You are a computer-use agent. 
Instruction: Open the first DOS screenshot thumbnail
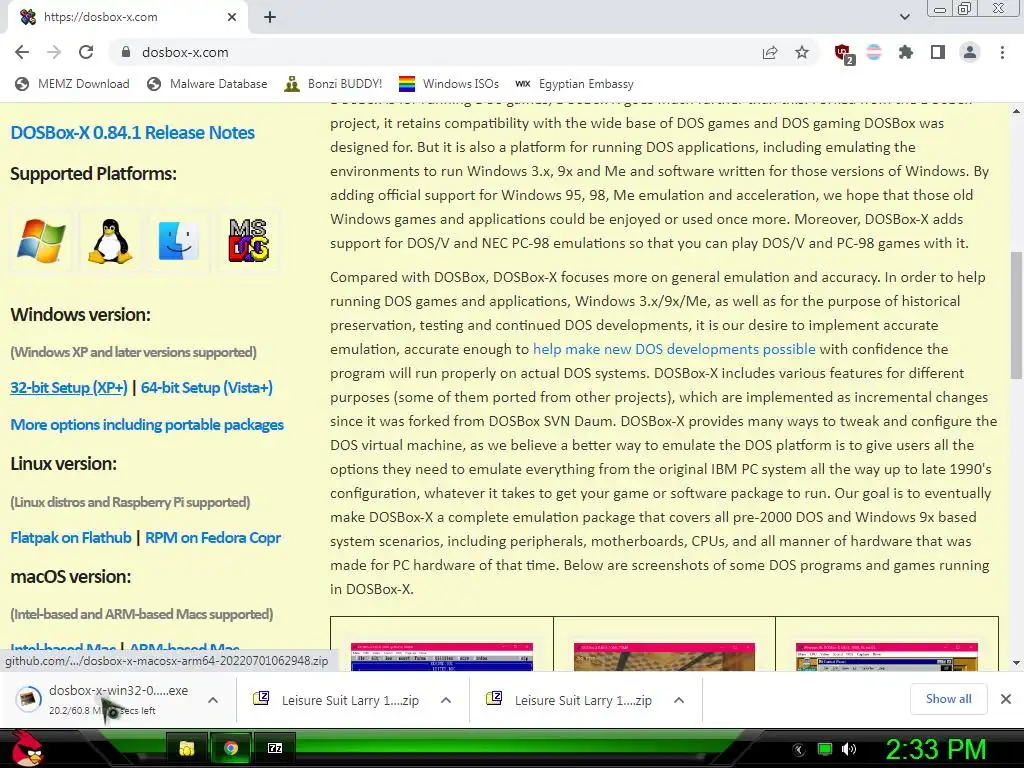[x=441, y=656]
